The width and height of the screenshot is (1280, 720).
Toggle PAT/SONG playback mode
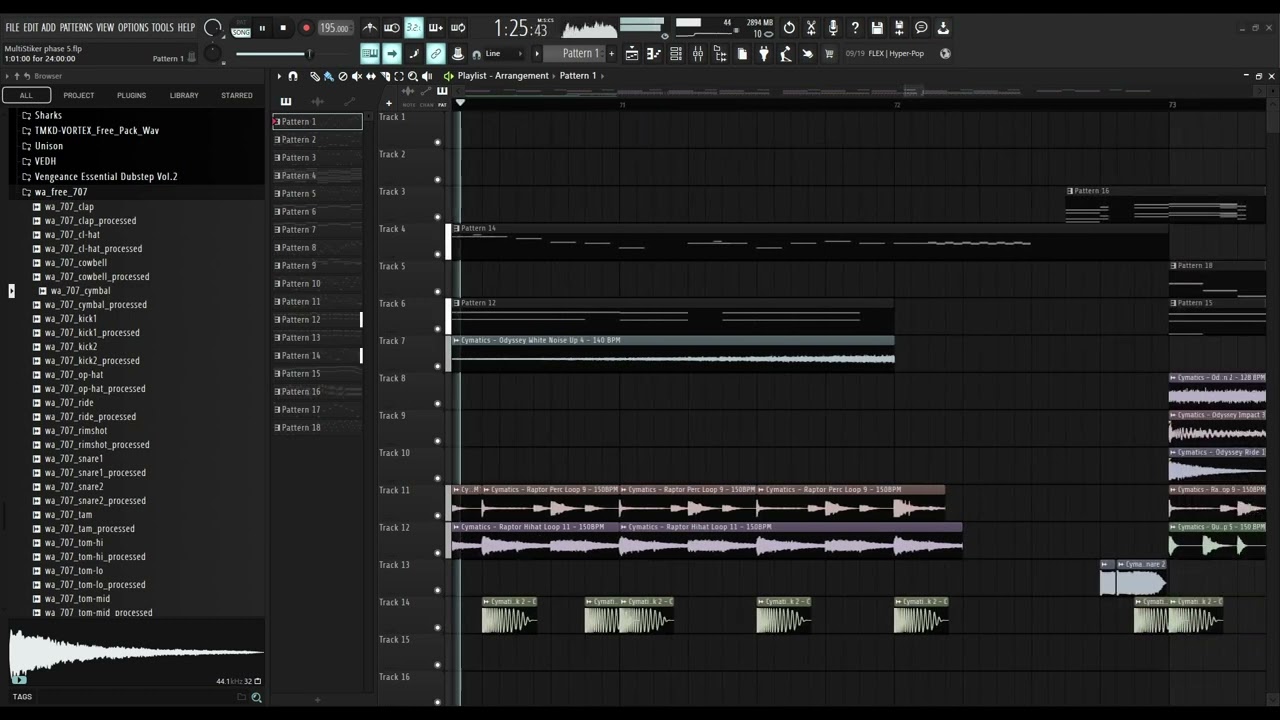[x=241, y=28]
